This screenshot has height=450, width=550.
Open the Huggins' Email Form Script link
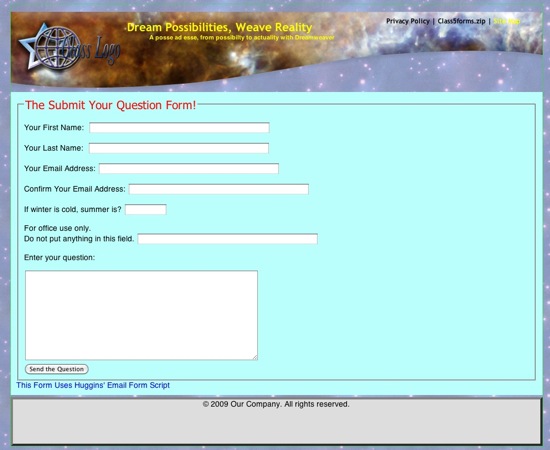(x=93, y=385)
